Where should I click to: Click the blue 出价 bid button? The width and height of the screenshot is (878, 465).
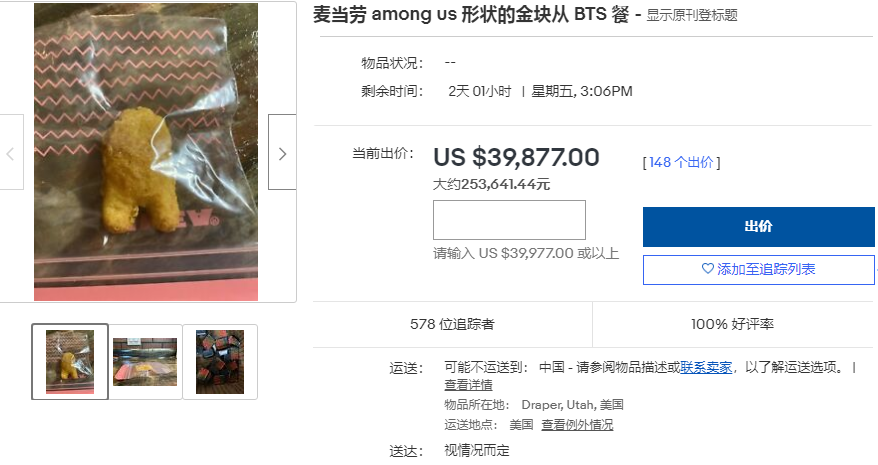coord(758,226)
